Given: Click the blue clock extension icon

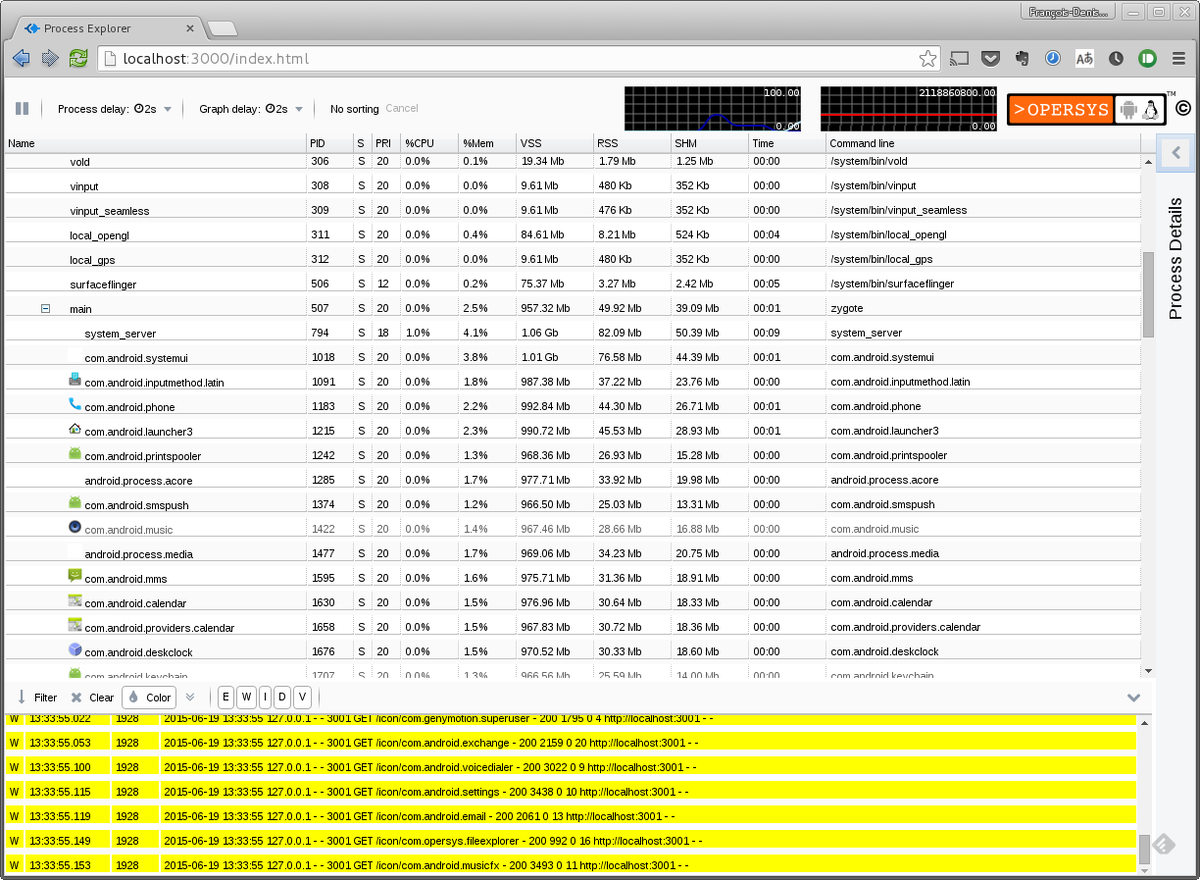Looking at the screenshot, I should 1053,59.
